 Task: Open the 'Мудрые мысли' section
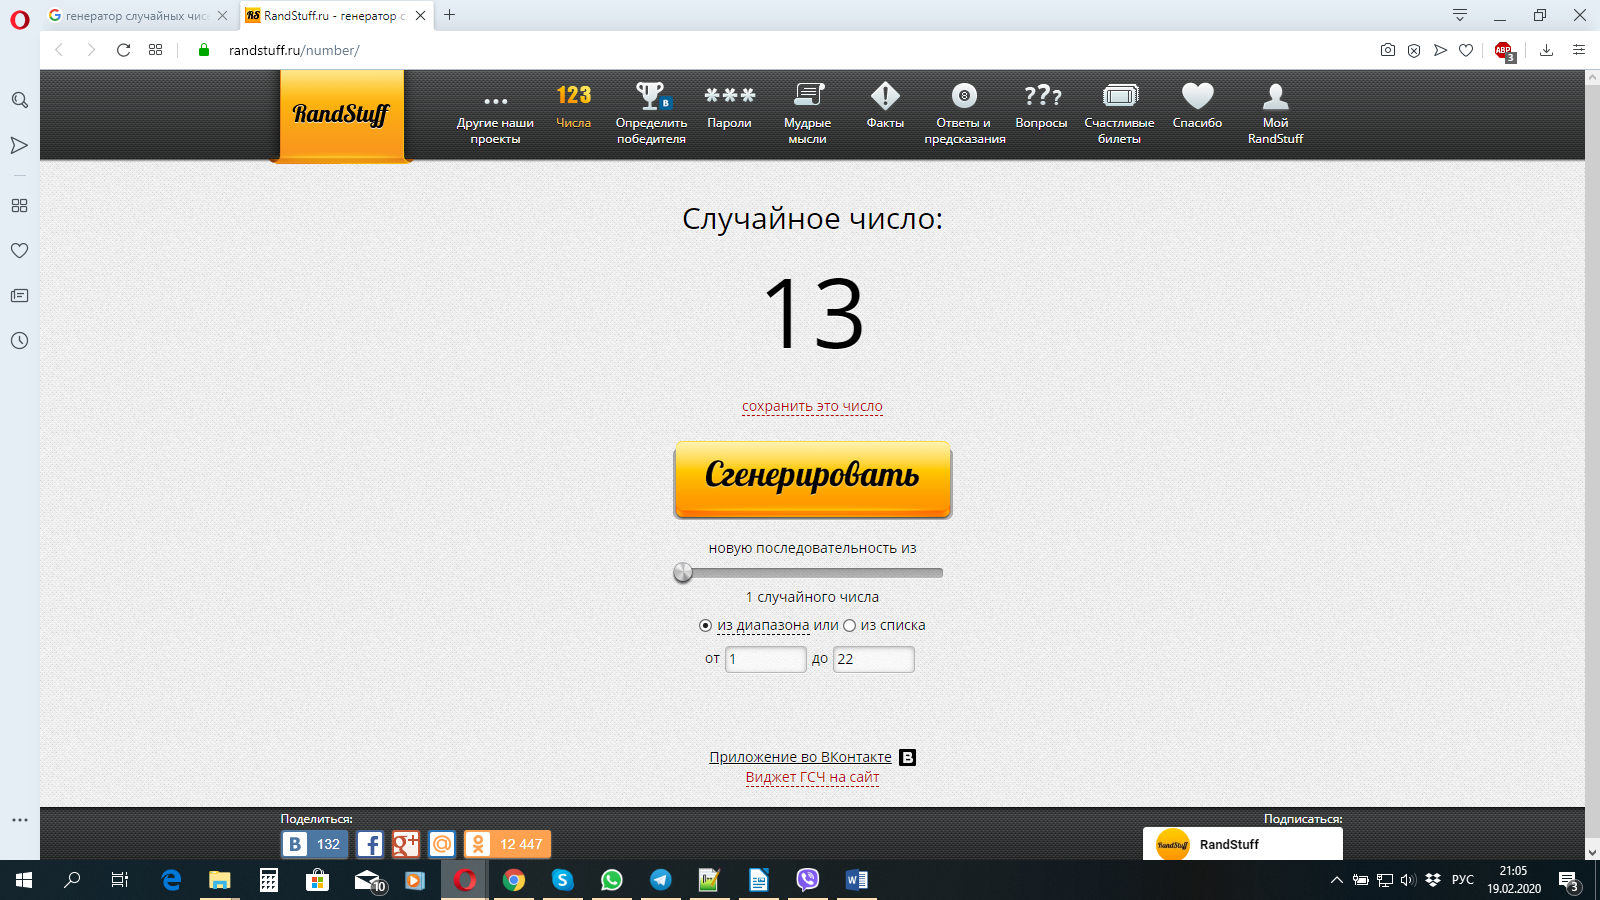807,113
